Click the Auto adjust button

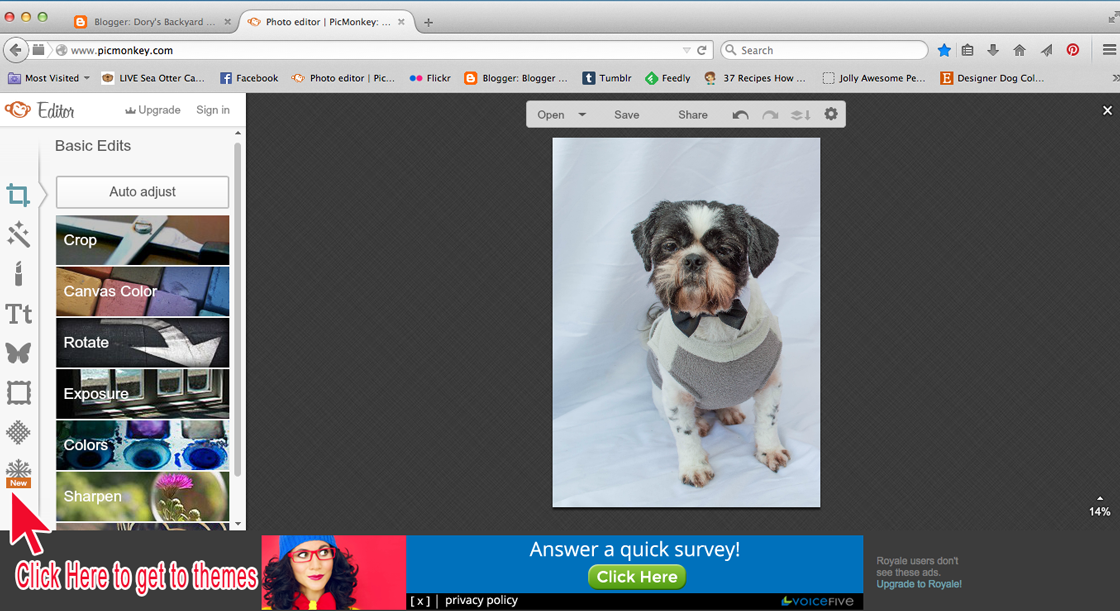point(142,192)
